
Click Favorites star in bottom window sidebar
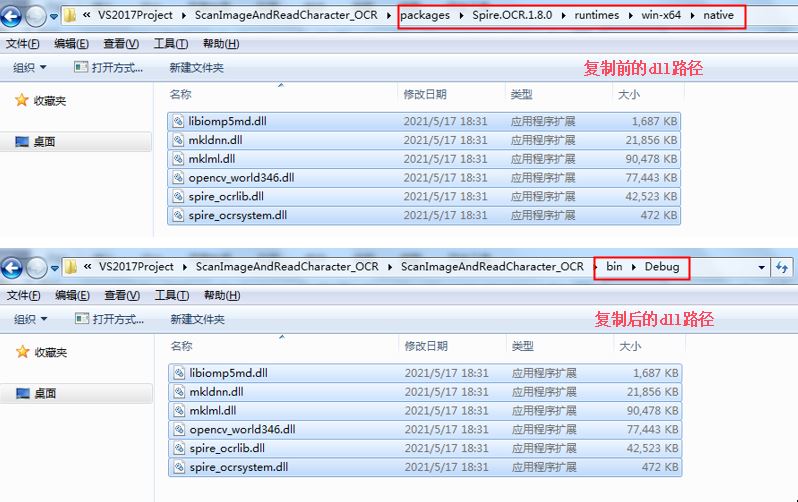(22, 351)
